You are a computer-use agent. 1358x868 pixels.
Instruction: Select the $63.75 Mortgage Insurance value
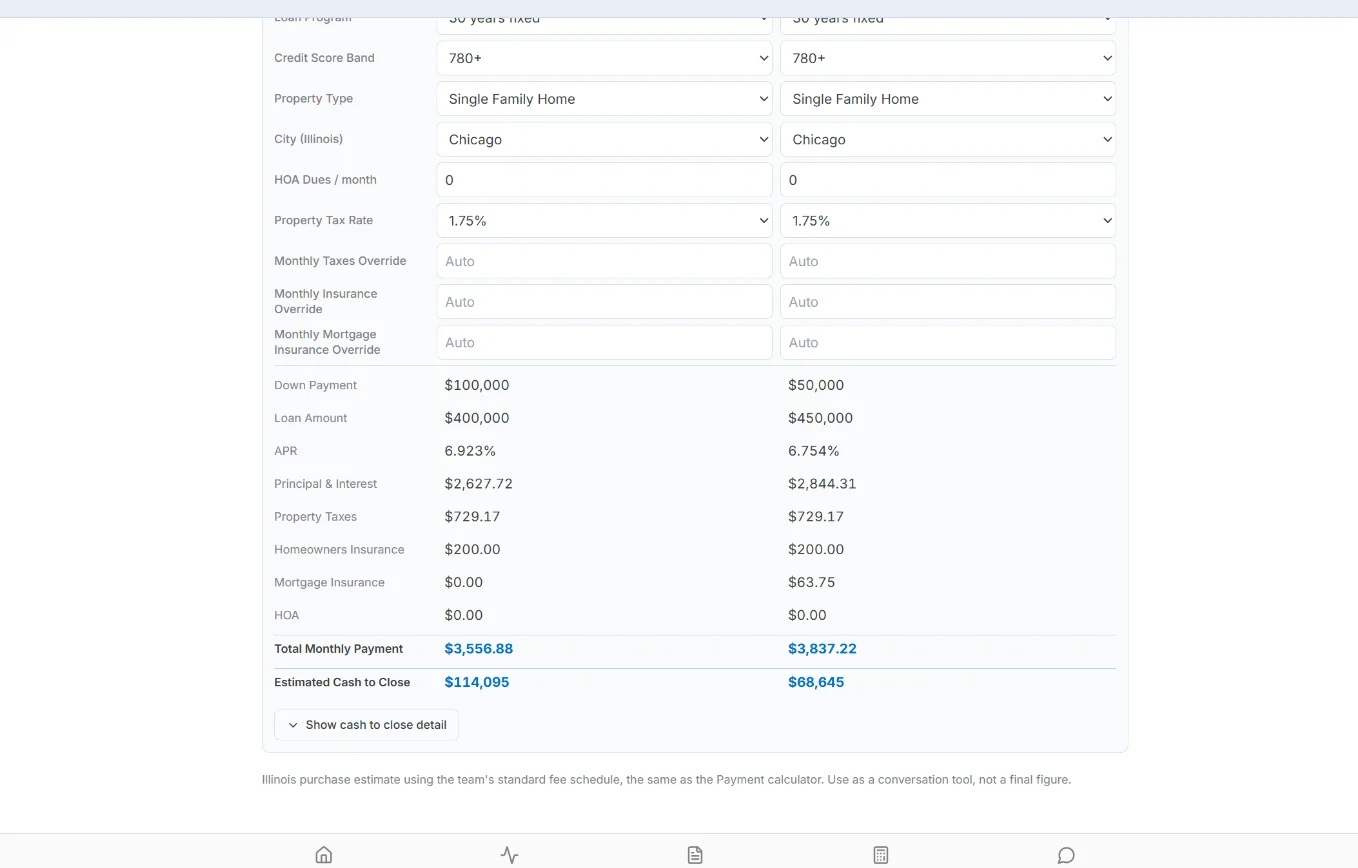point(811,582)
